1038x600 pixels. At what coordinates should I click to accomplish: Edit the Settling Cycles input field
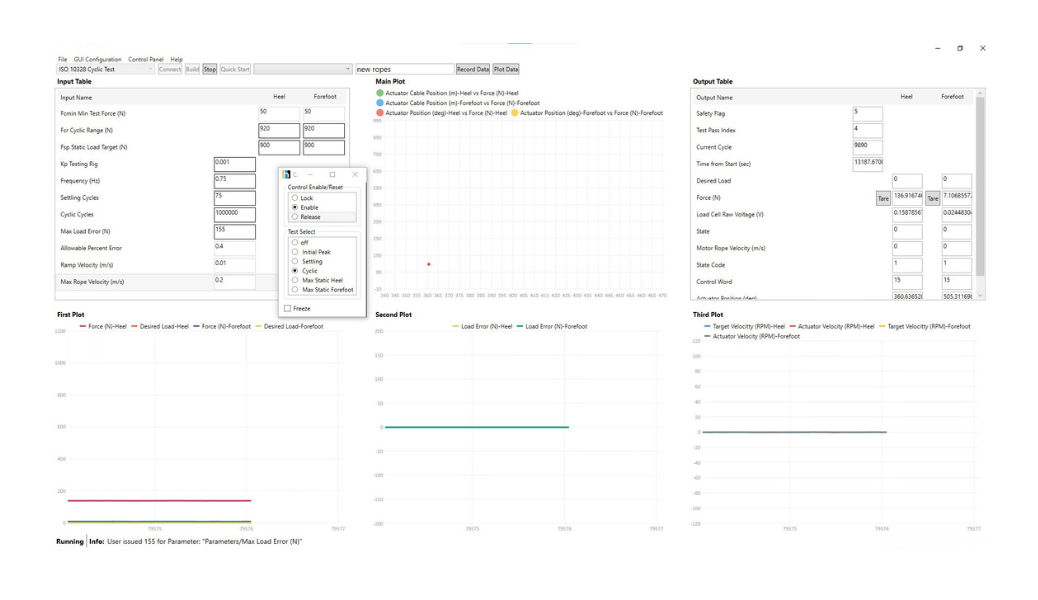click(234, 197)
